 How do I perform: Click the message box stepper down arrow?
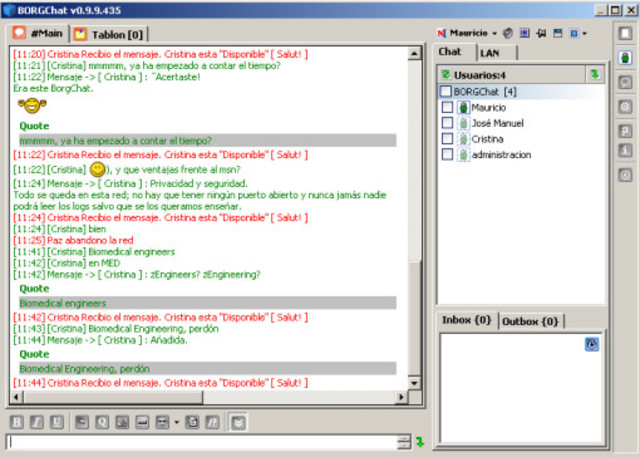404,446
